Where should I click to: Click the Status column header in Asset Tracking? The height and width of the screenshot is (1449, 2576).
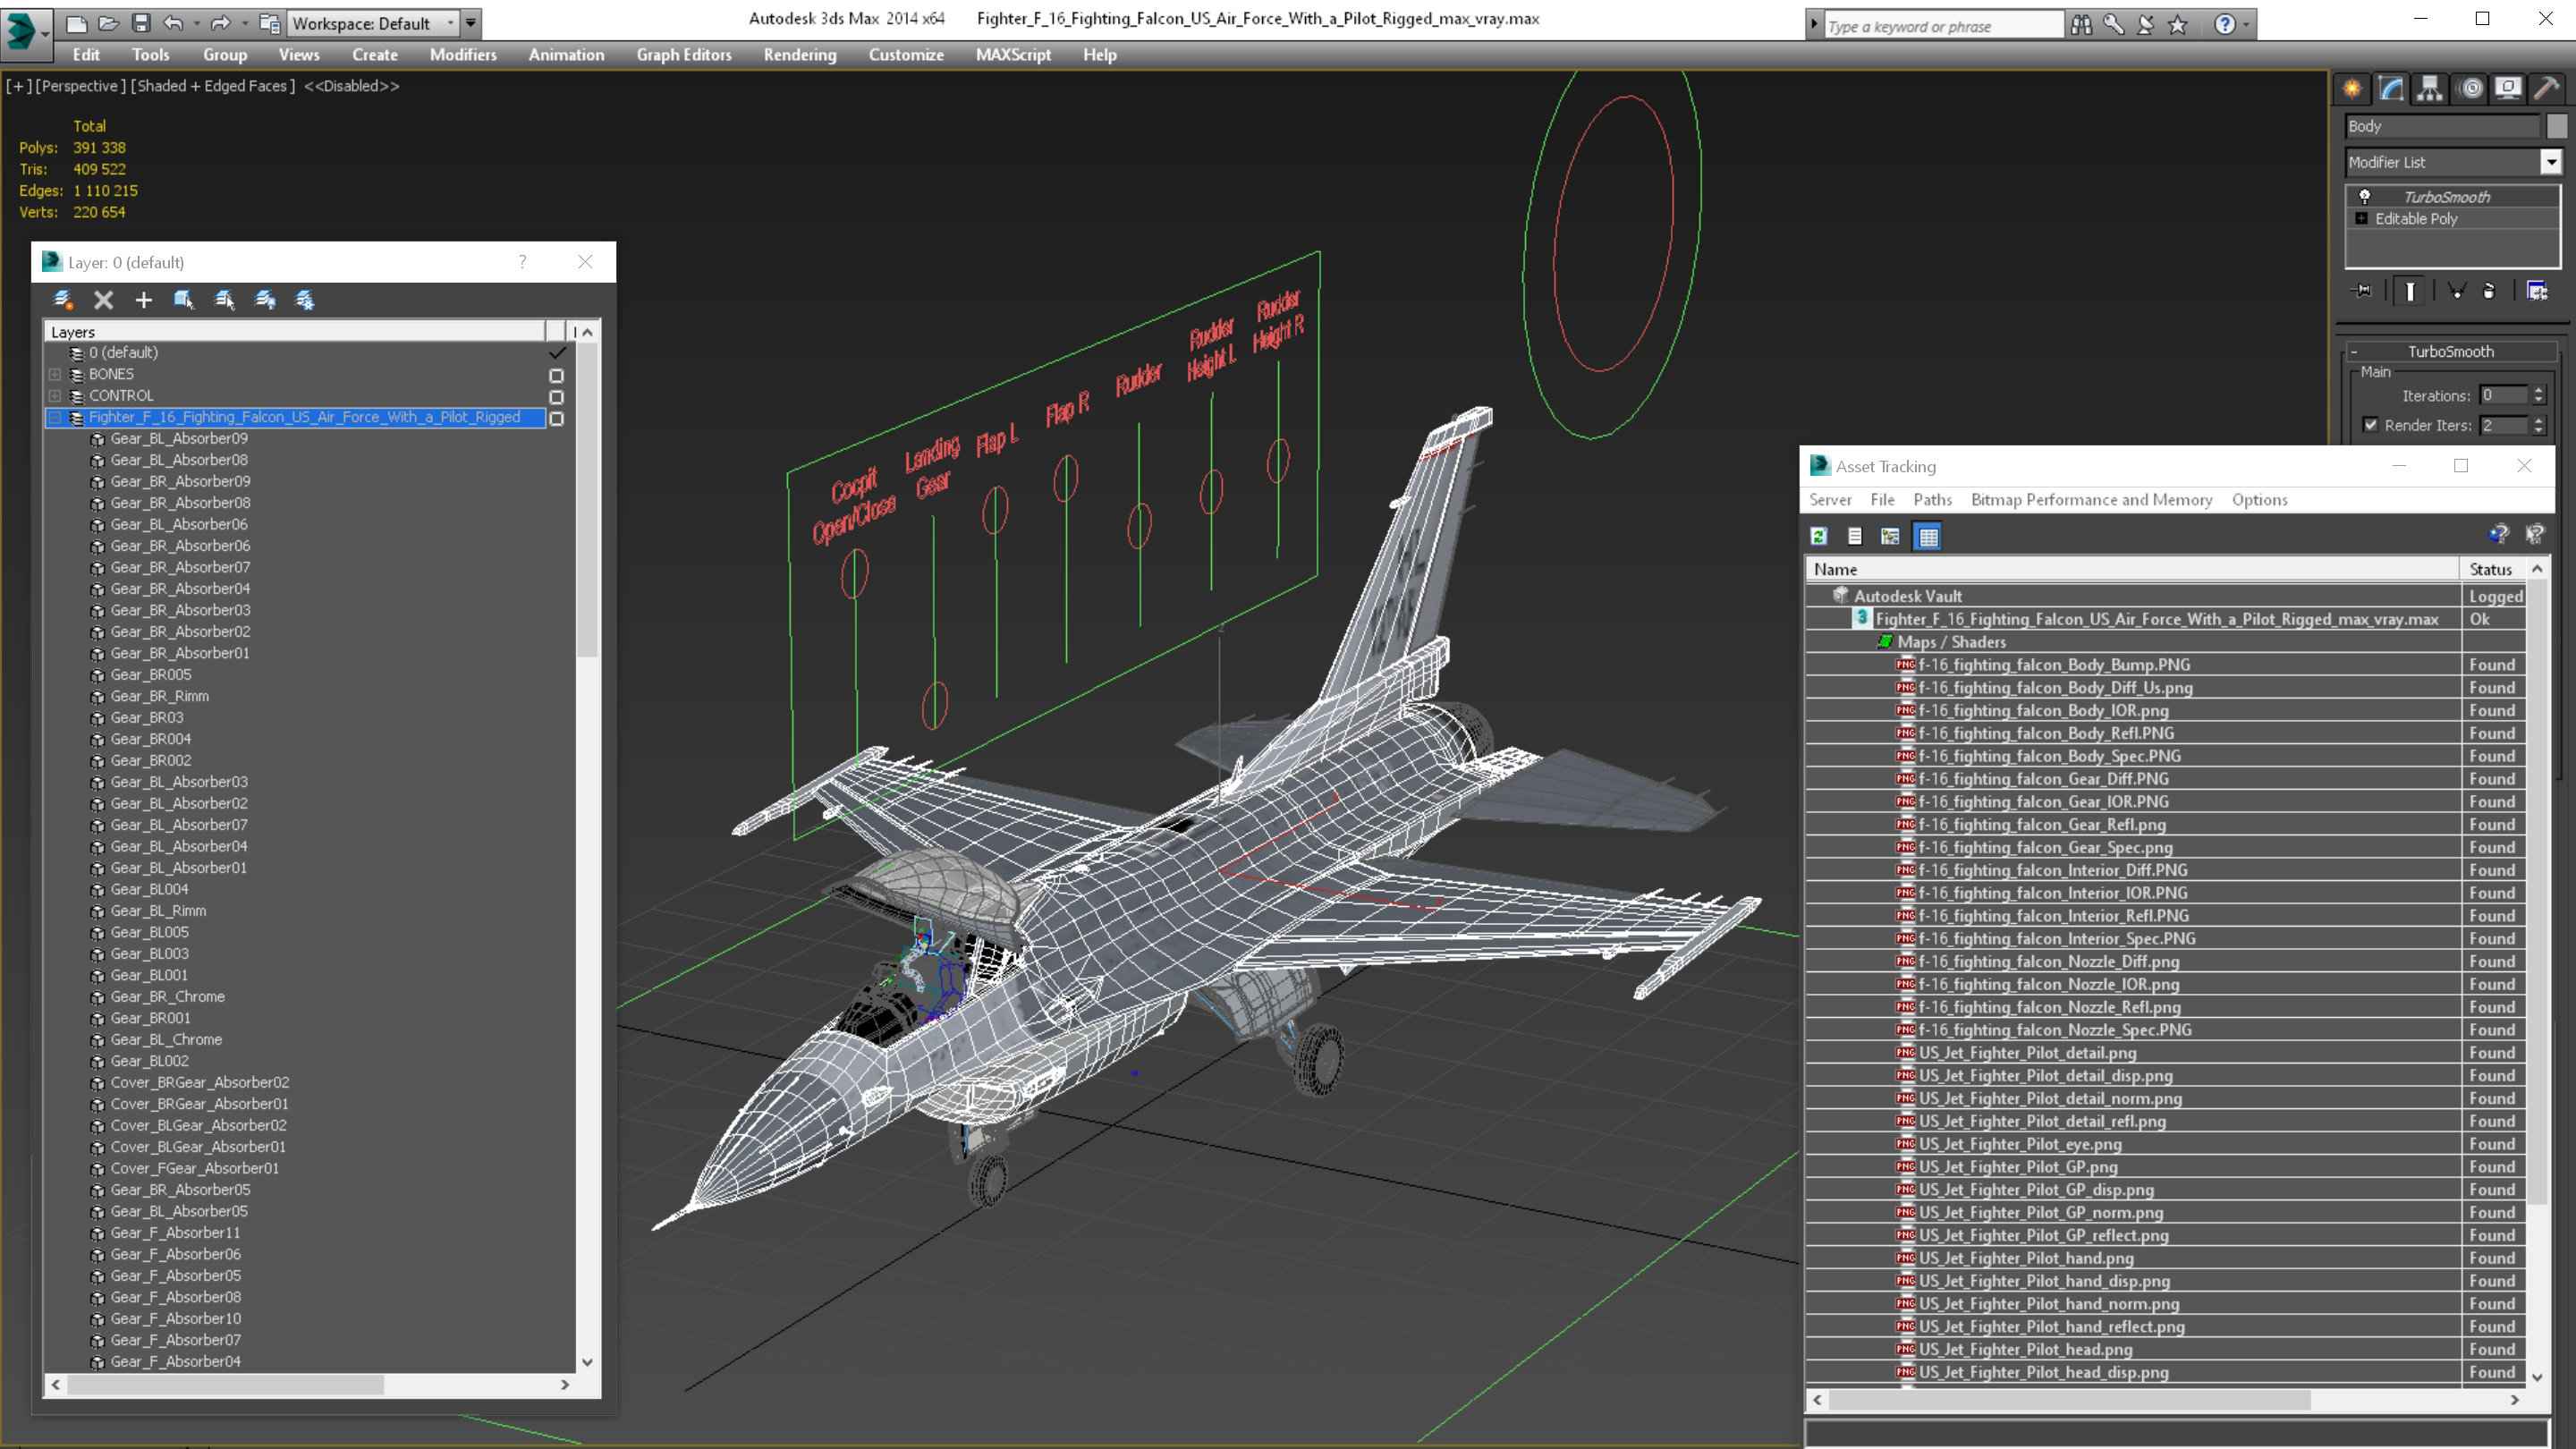(2490, 569)
